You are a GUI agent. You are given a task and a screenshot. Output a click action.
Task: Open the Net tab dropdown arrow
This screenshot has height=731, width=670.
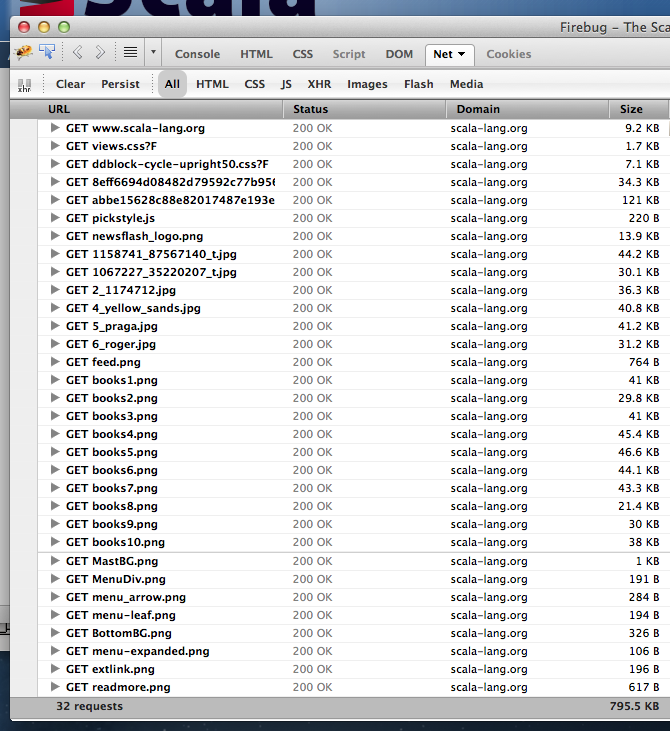pos(462,54)
